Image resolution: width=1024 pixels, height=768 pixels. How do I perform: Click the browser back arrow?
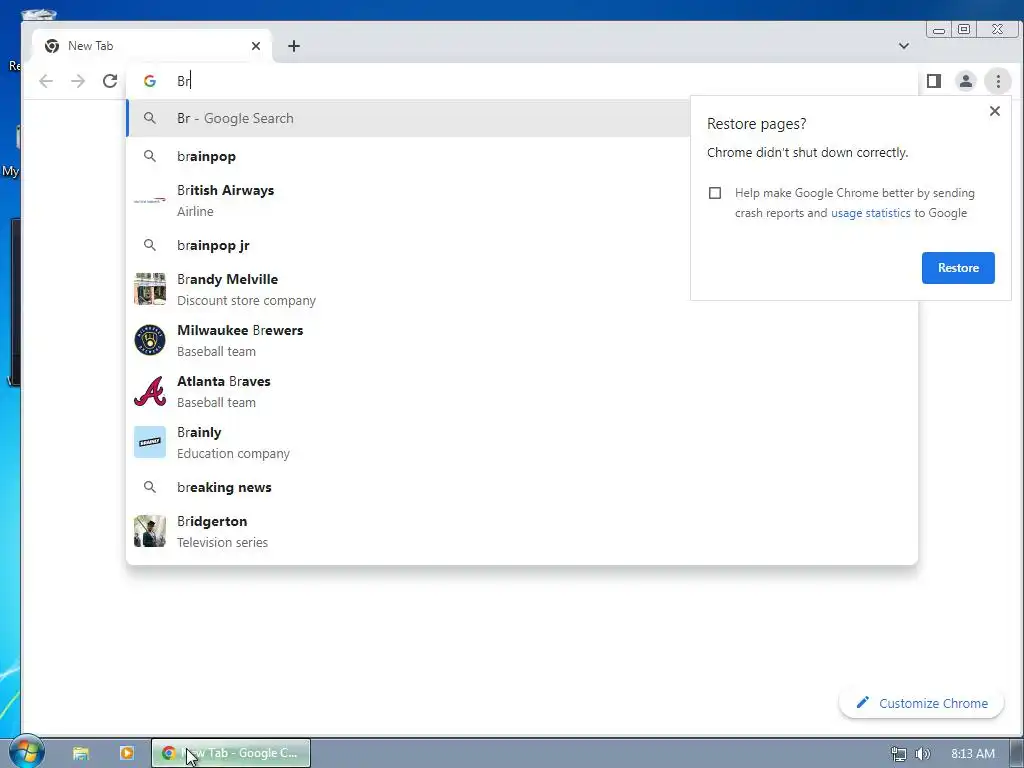coord(46,81)
